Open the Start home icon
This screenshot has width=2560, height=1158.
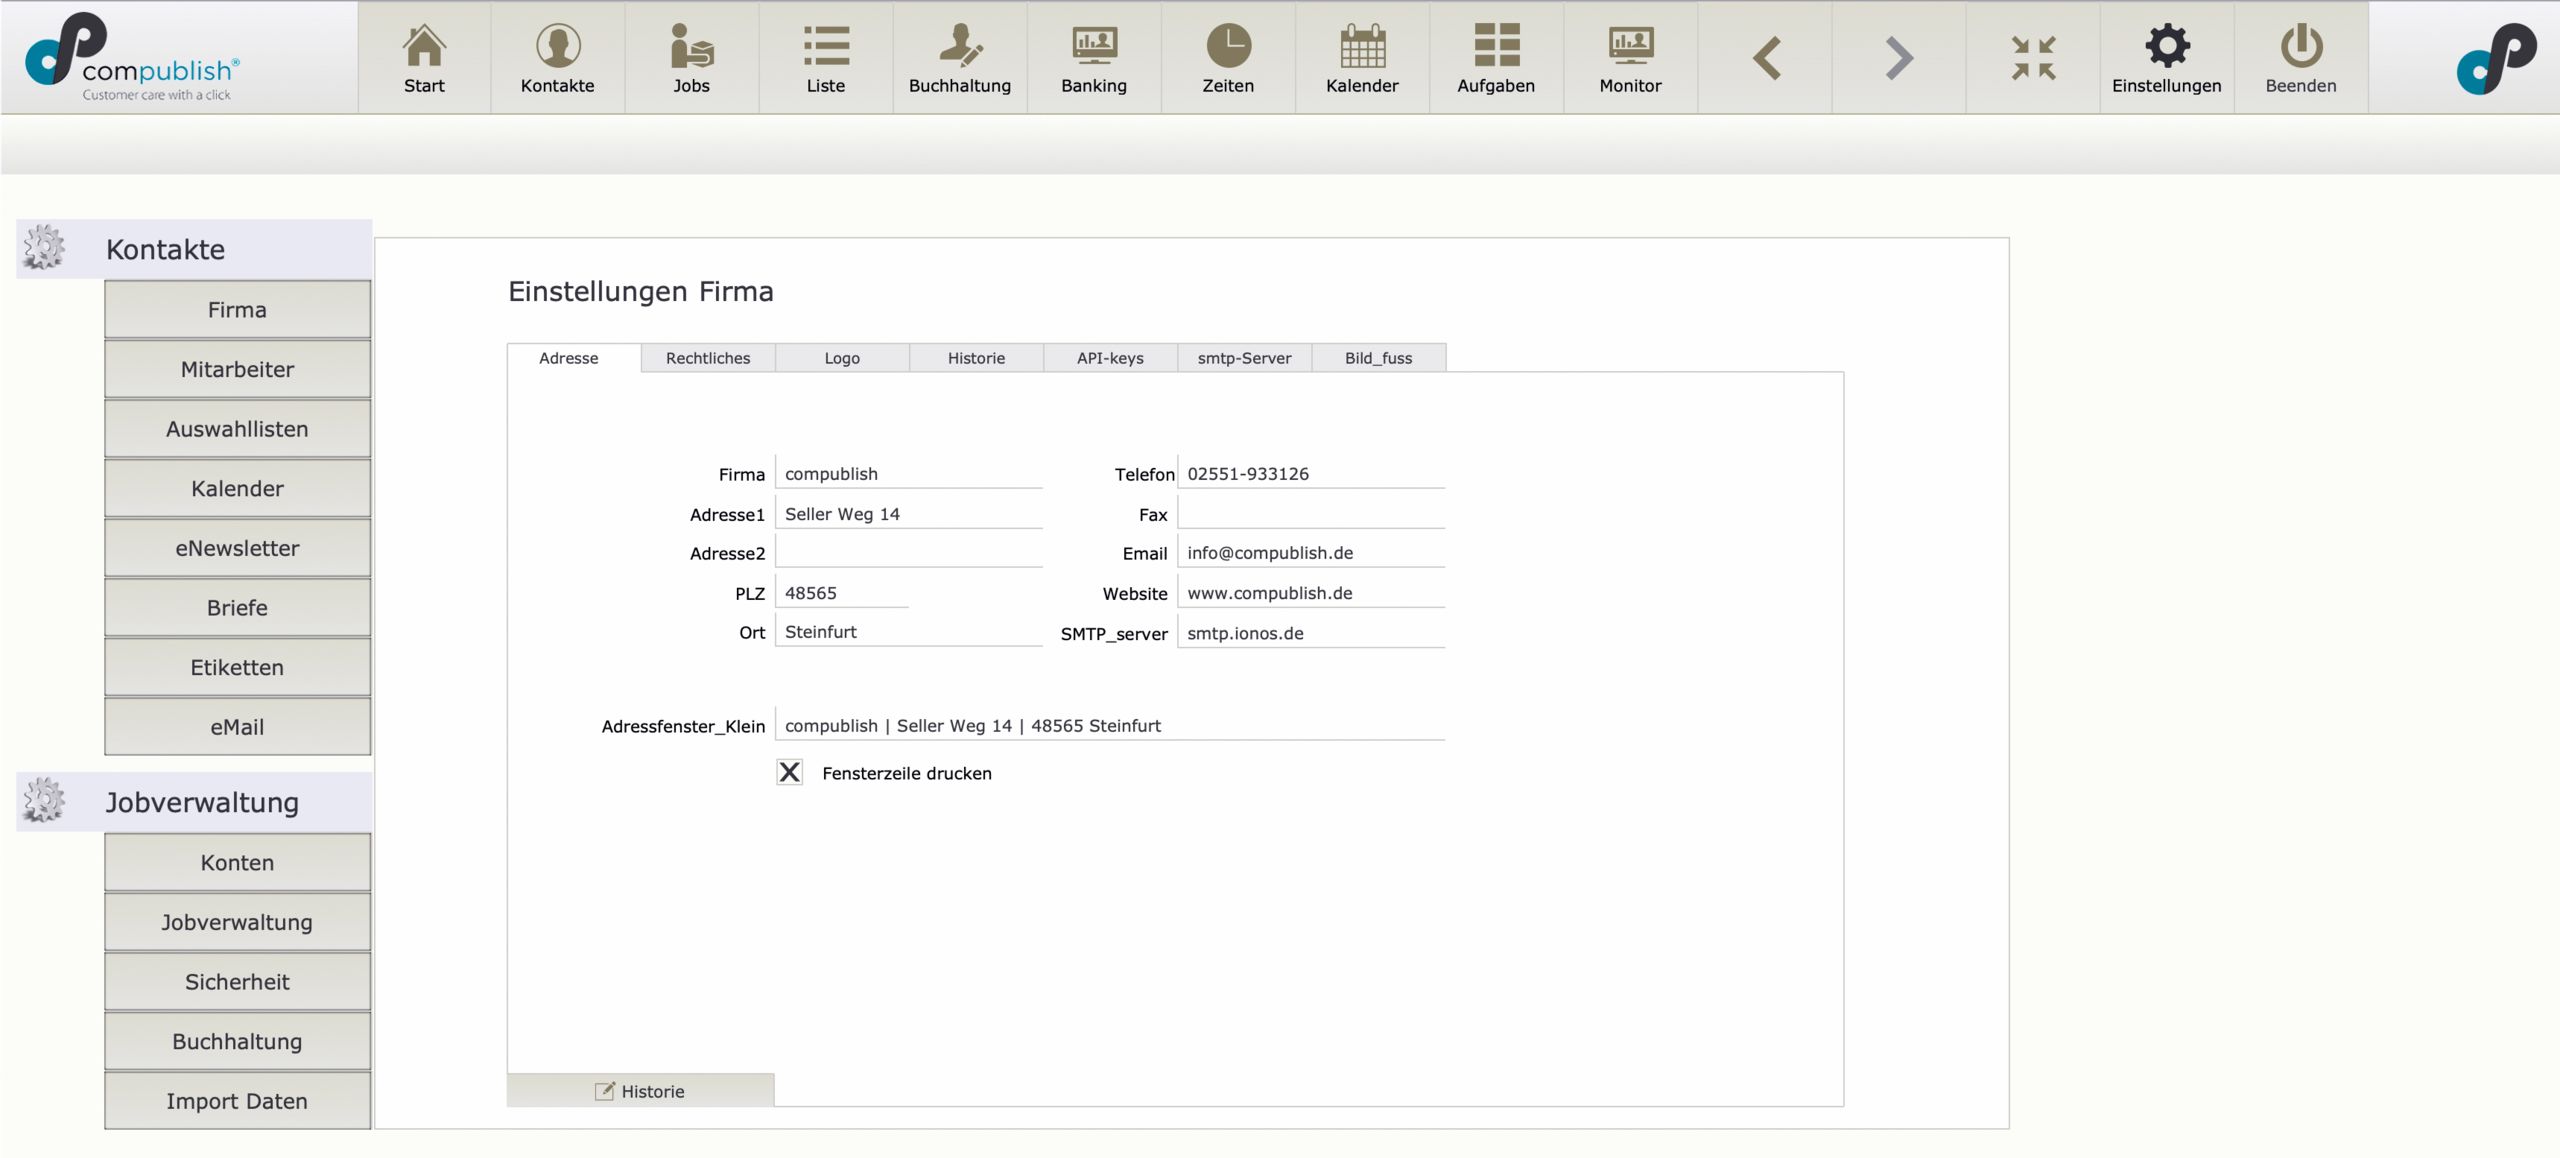(424, 58)
